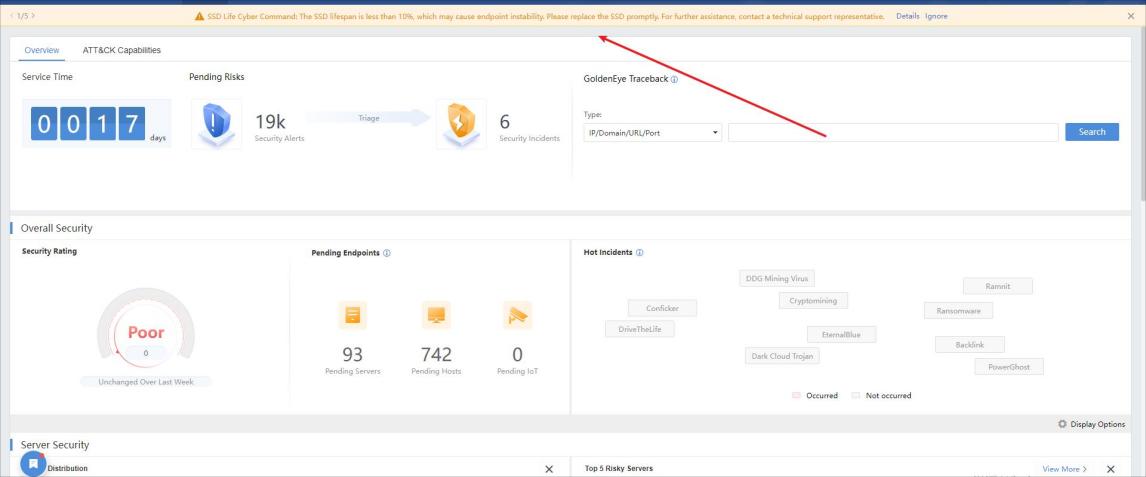Viewport: 1146px width, 477px height.
Task: Click Ignore in the SSD warning
Action: (936, 16)
